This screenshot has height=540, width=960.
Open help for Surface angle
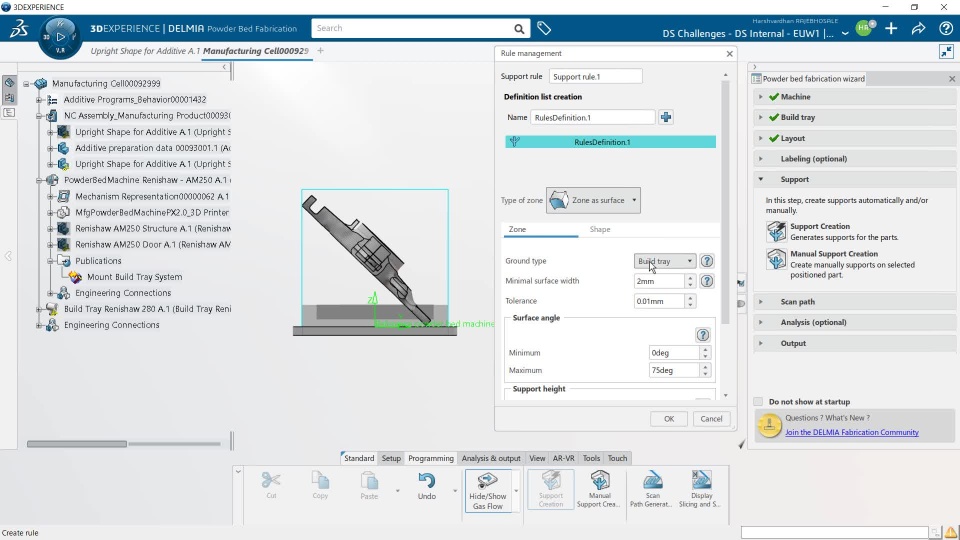(x=702, y=335)
